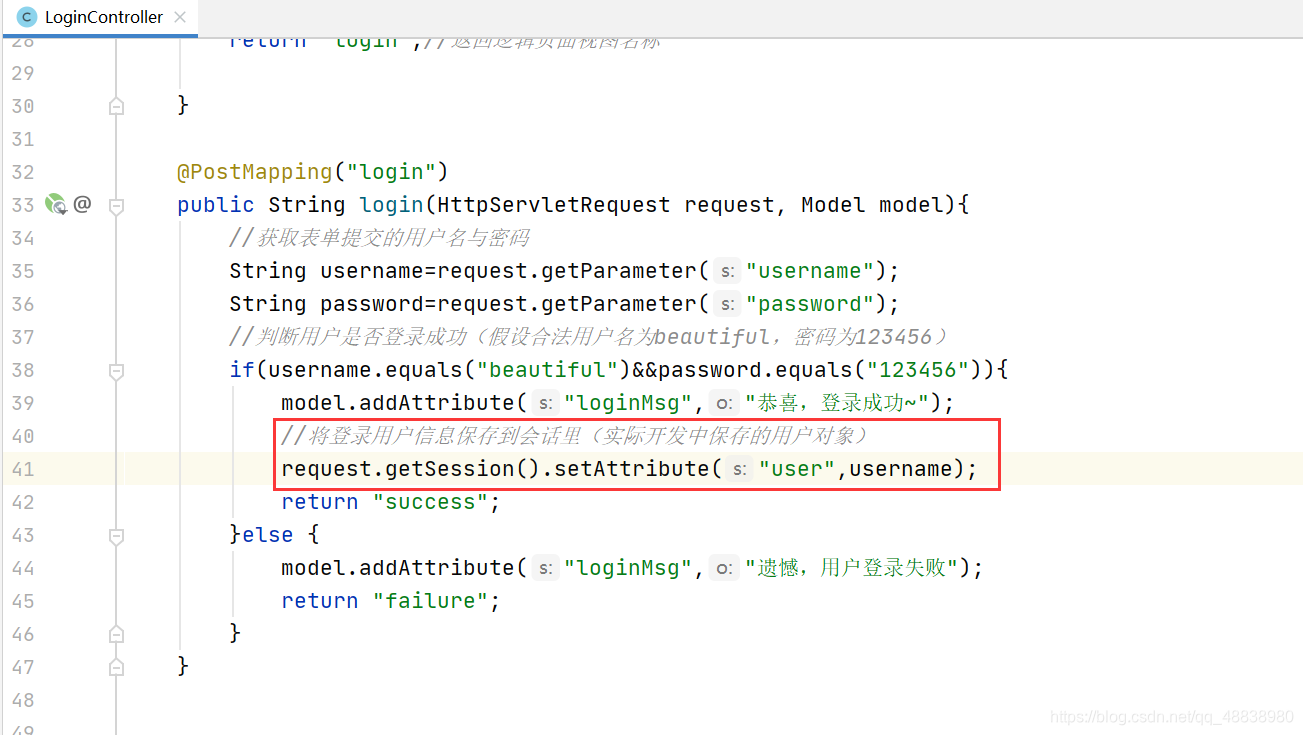This screenshot has width=1303, height=735.
Task: Click the @PostMapping annotation
Action: [x=254, y=172]
